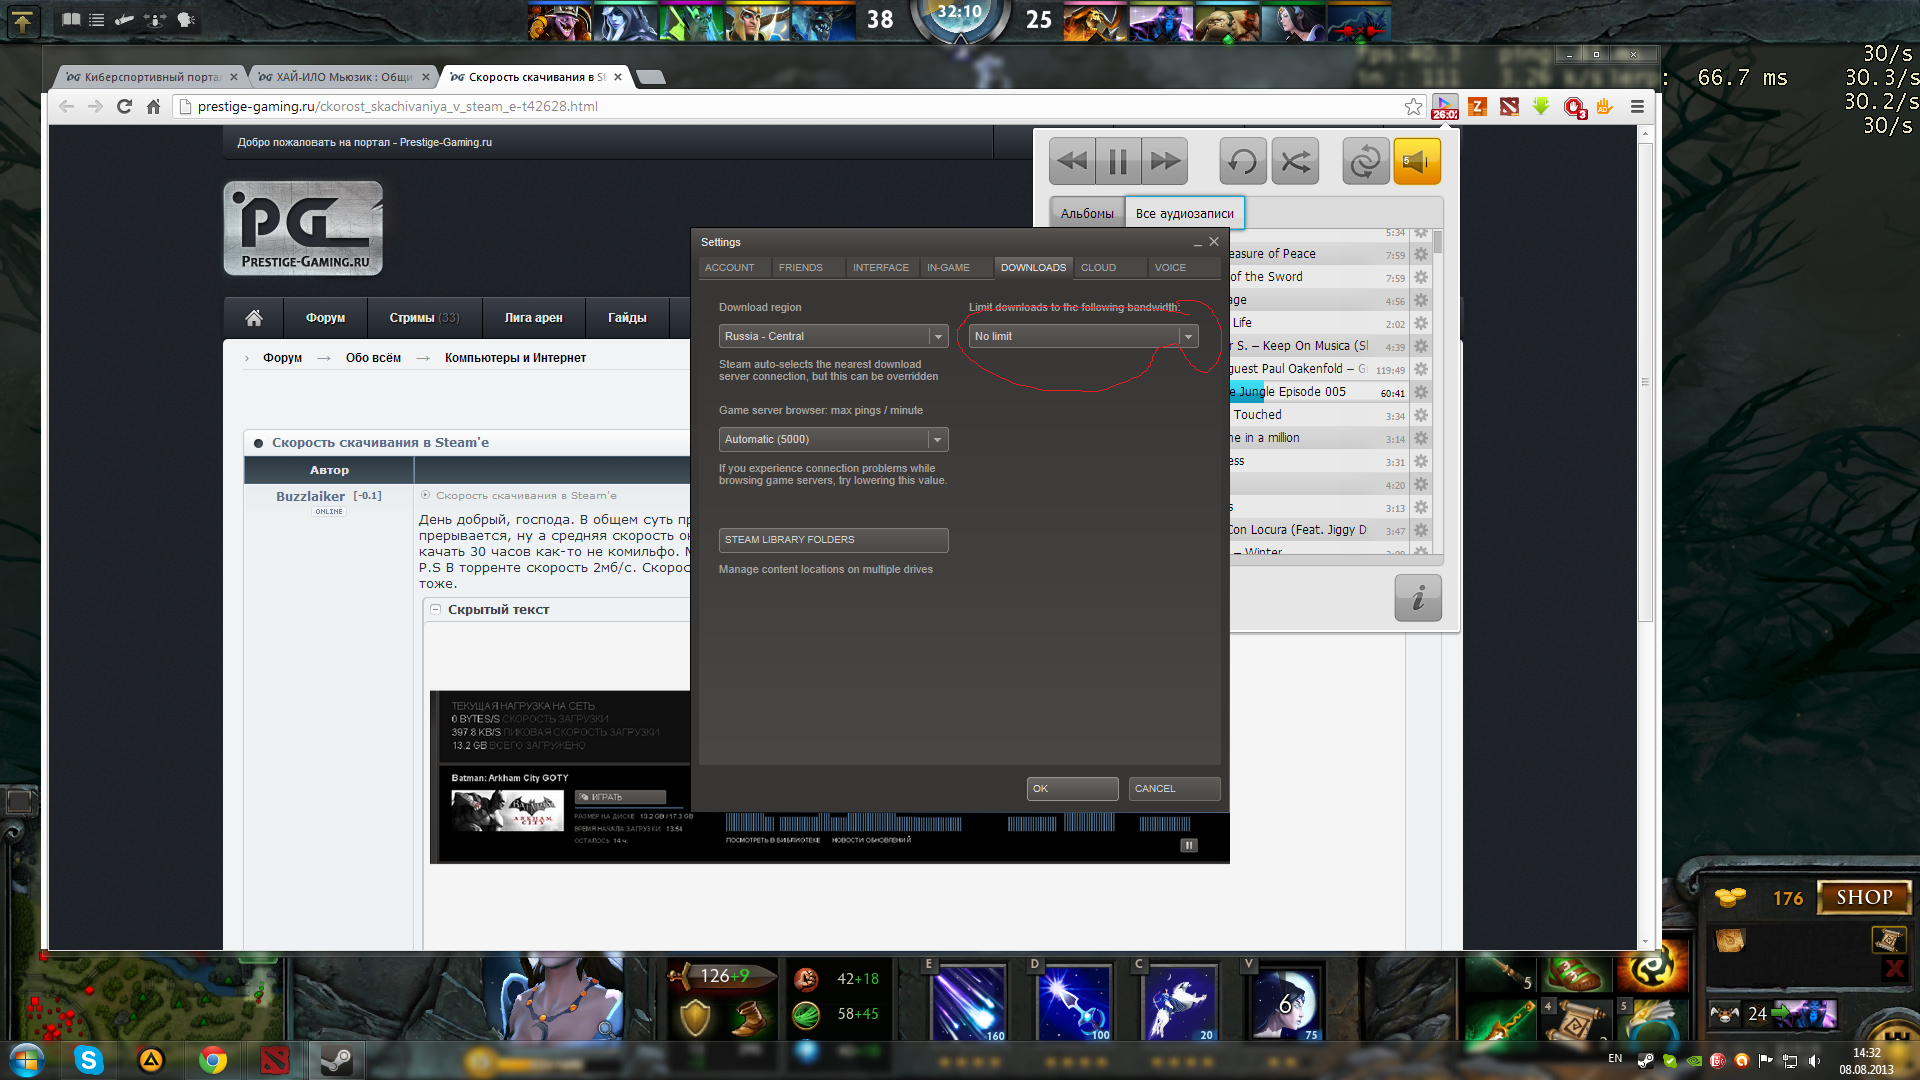Image resolution: width=1920 pixels, height=1080 pixels.
Task: Click the sync refresh icon in player
Action: pyautogui.click(x=1365, y=161)
